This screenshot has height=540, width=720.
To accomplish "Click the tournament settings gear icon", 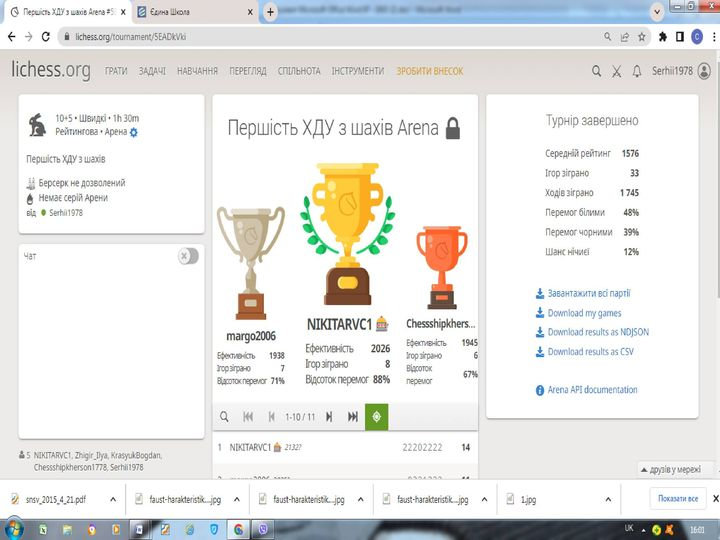I will 134,132.
